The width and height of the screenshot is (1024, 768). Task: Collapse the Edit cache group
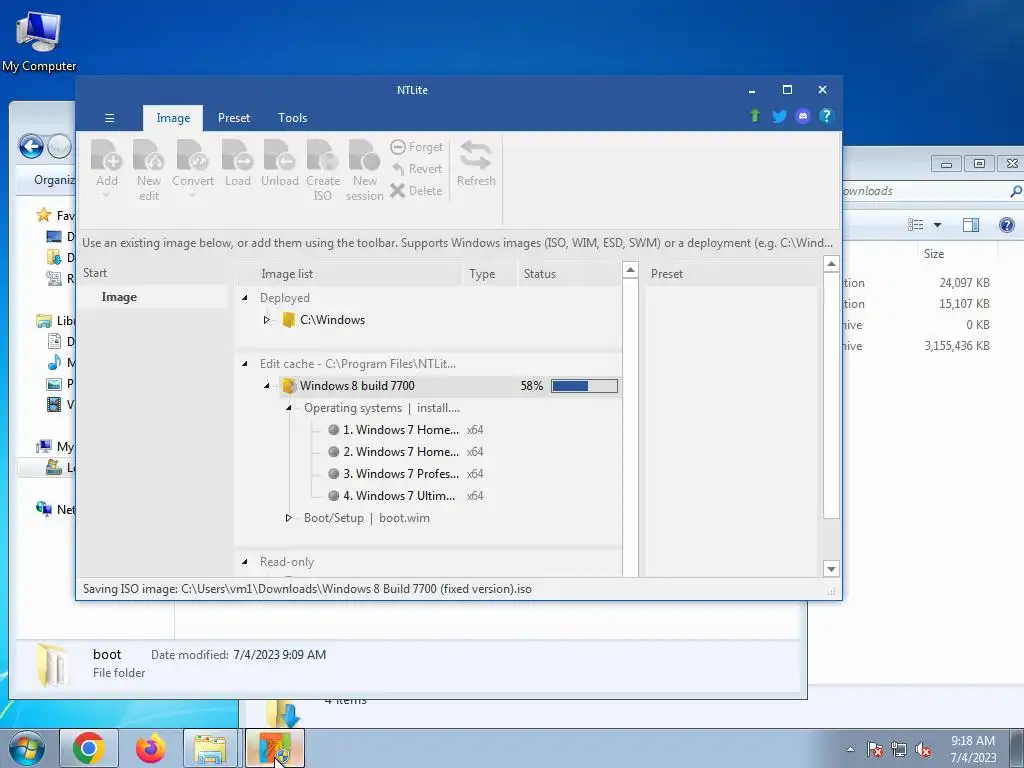pyautogui.click(x=245, y=364)
